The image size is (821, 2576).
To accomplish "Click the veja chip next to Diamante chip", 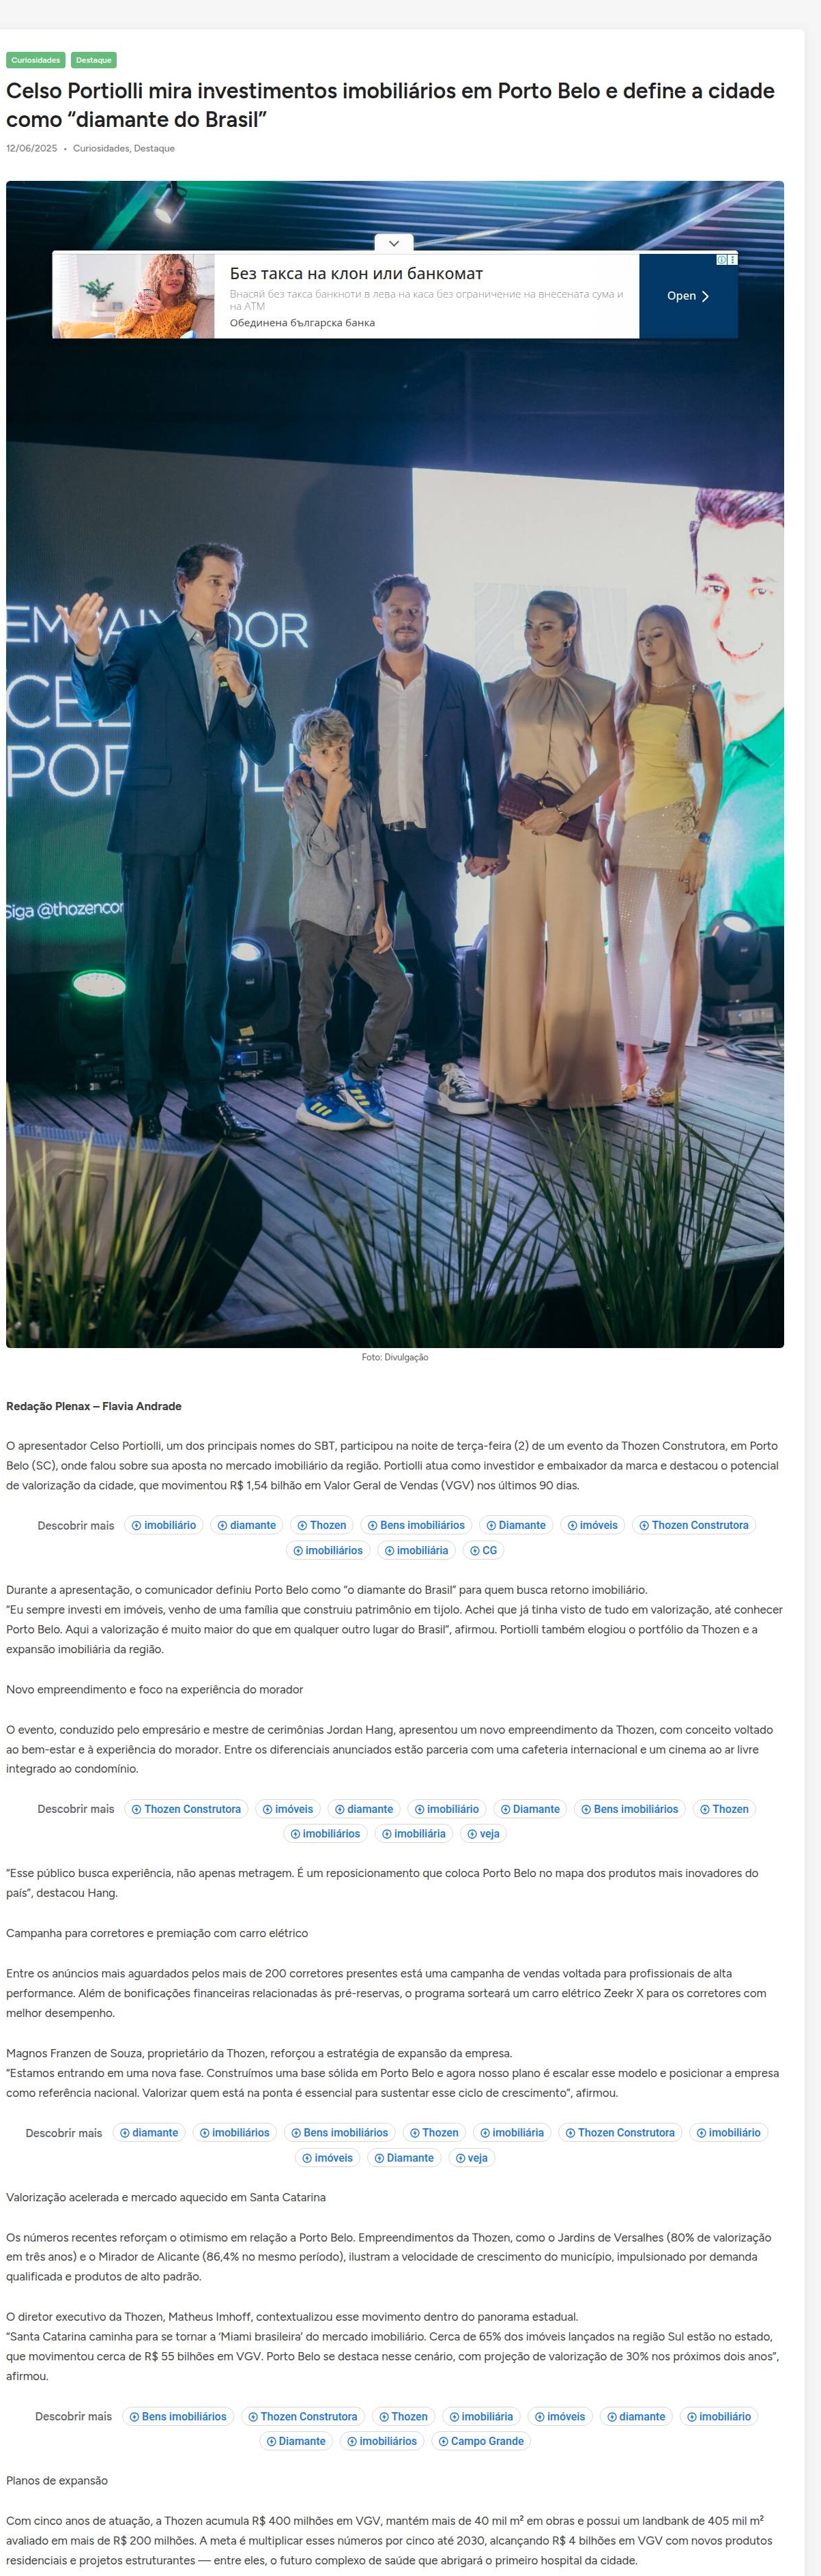I will click(471, 2158).
